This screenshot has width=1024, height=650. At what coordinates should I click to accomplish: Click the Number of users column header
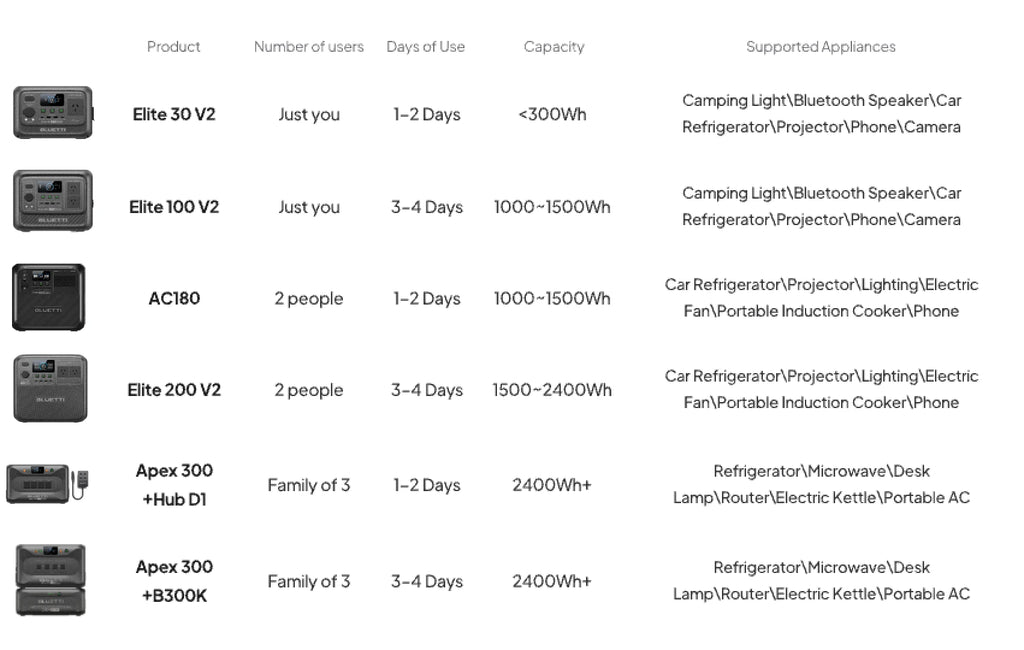point(309,47)
